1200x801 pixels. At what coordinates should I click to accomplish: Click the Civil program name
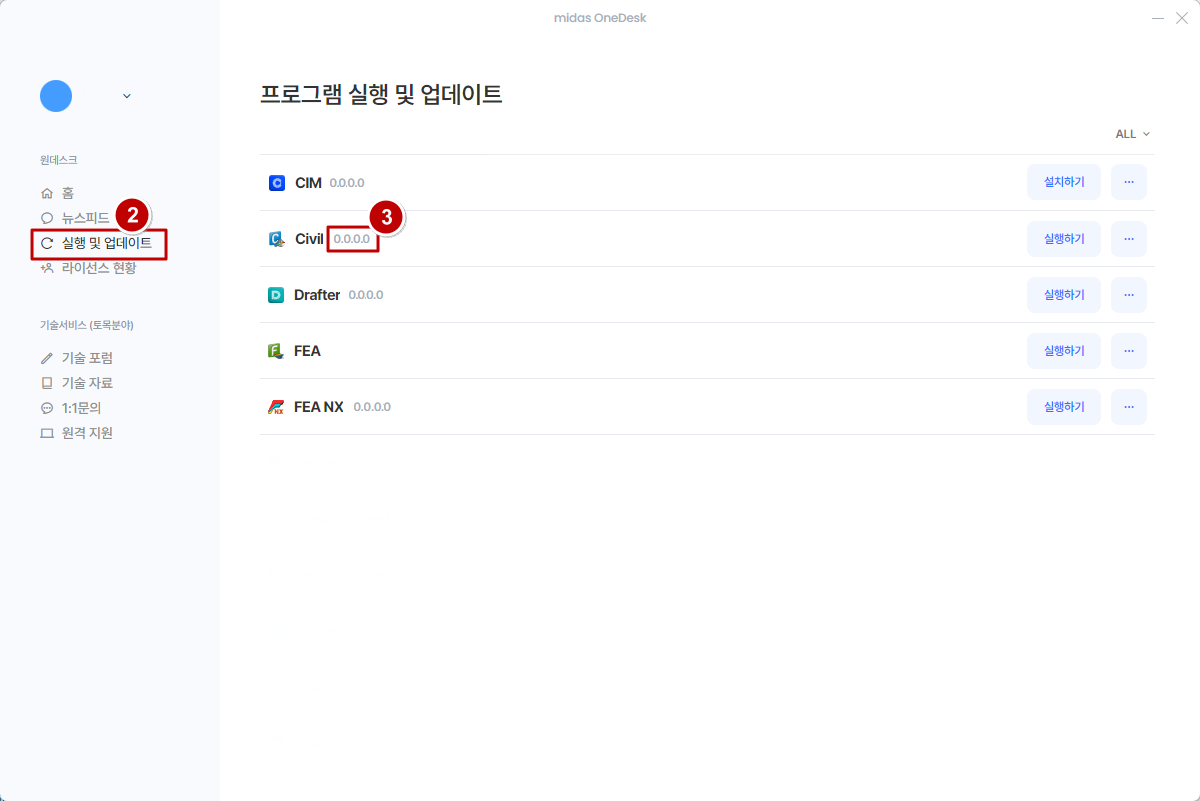tap(309, 239)
